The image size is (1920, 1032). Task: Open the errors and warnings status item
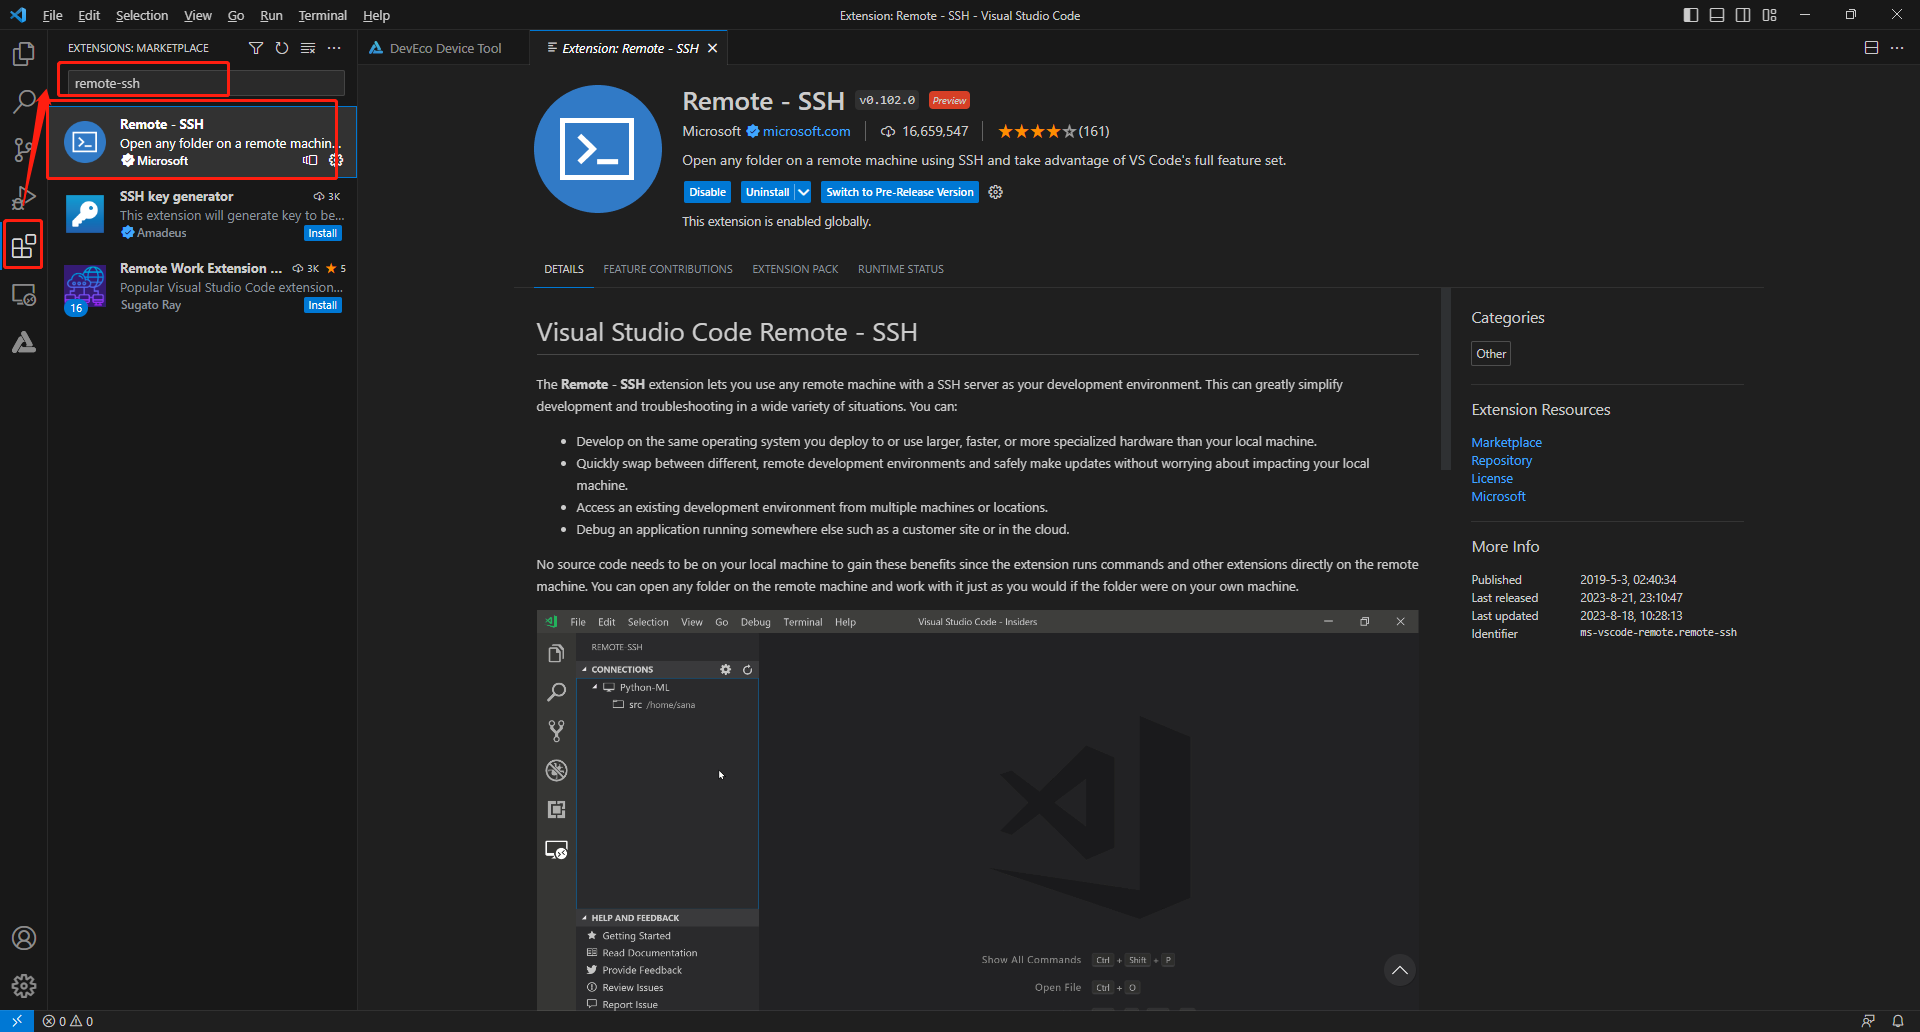[x=68, y=1021]
